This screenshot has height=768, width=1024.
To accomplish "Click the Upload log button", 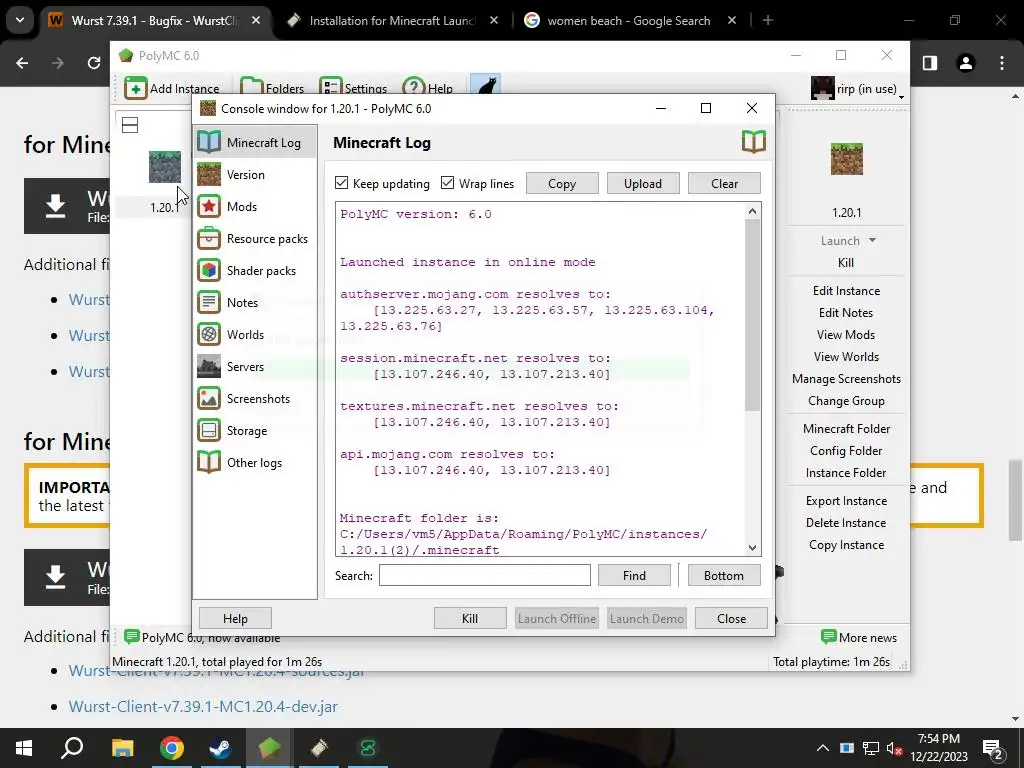I will tap(643, 184).
